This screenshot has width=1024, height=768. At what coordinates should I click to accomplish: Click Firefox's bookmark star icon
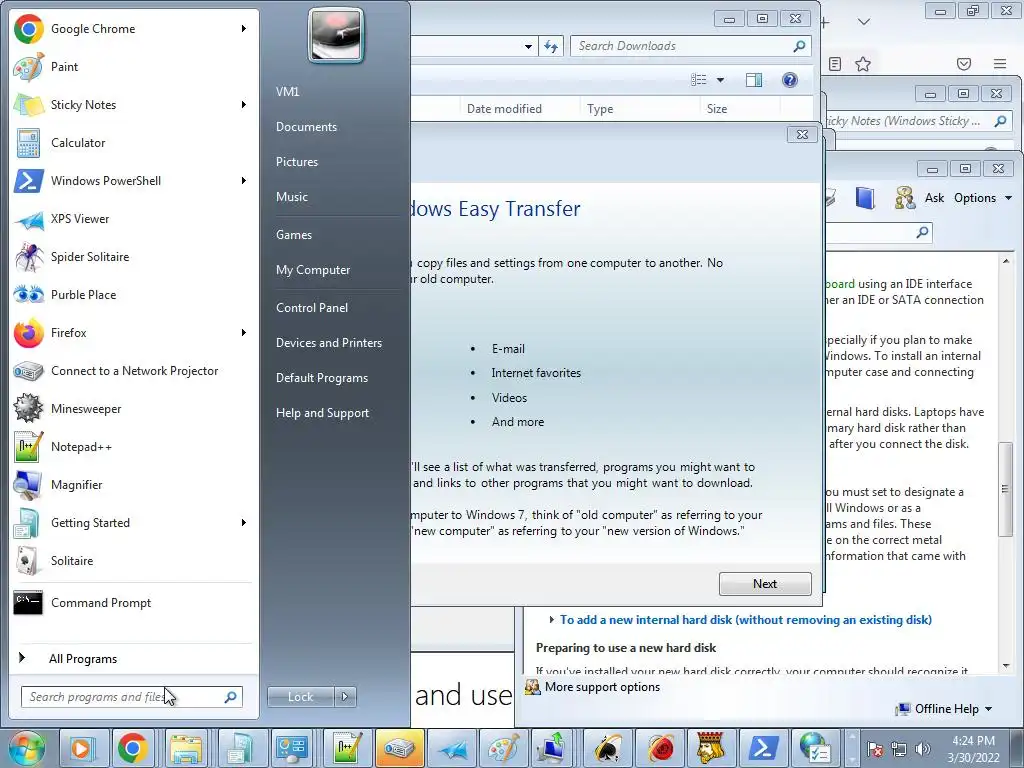point(863,64)
